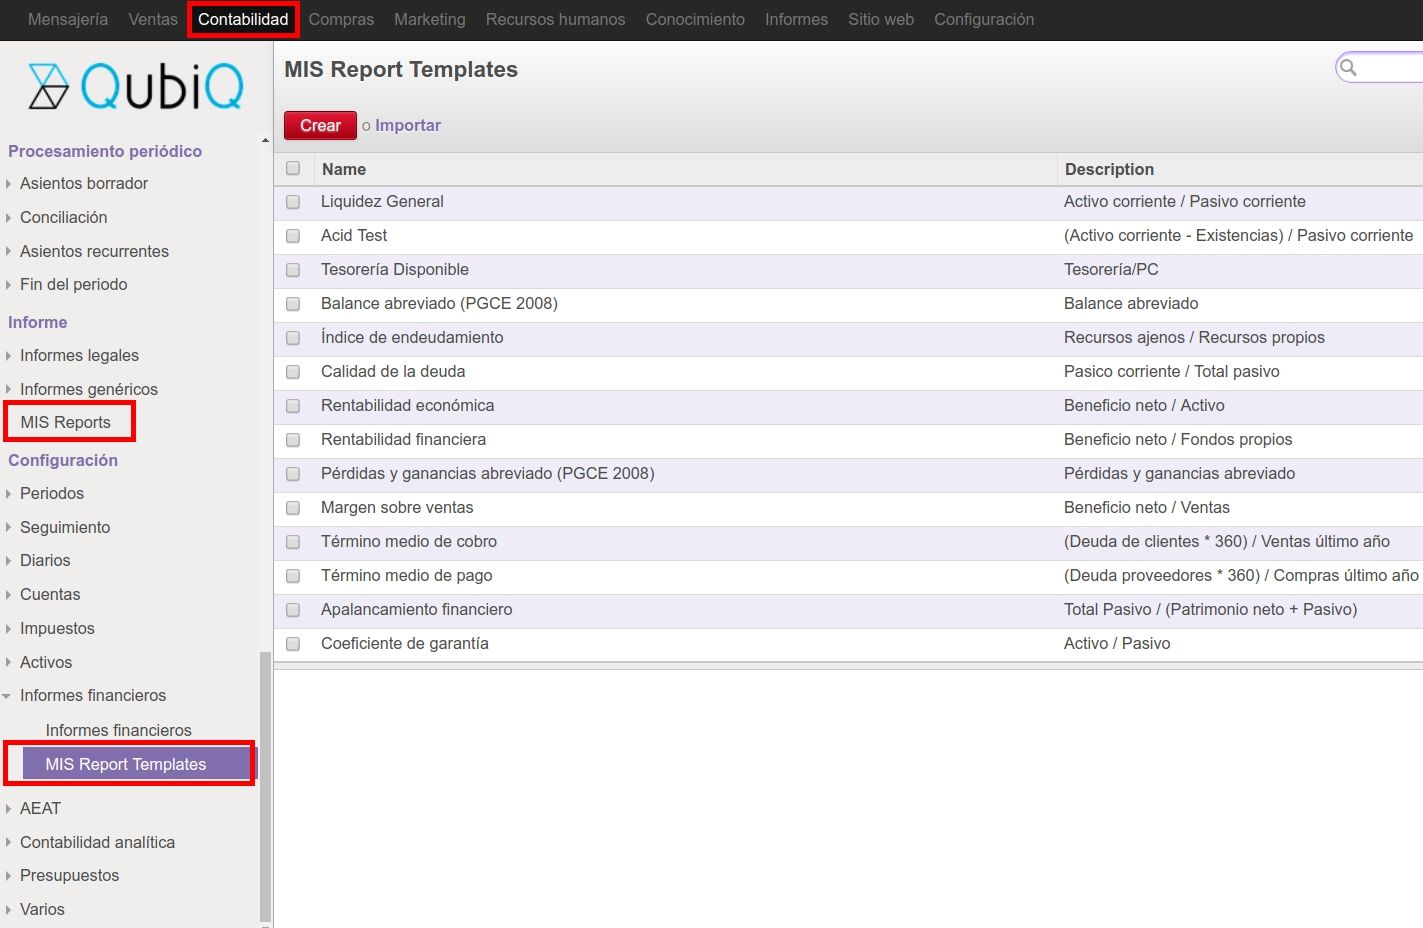Image resolution: width=1423 pixels, height=928 pixels.
Task: Open Balance abreviado (PGCE 2008) template
Action: coord(439,304)
